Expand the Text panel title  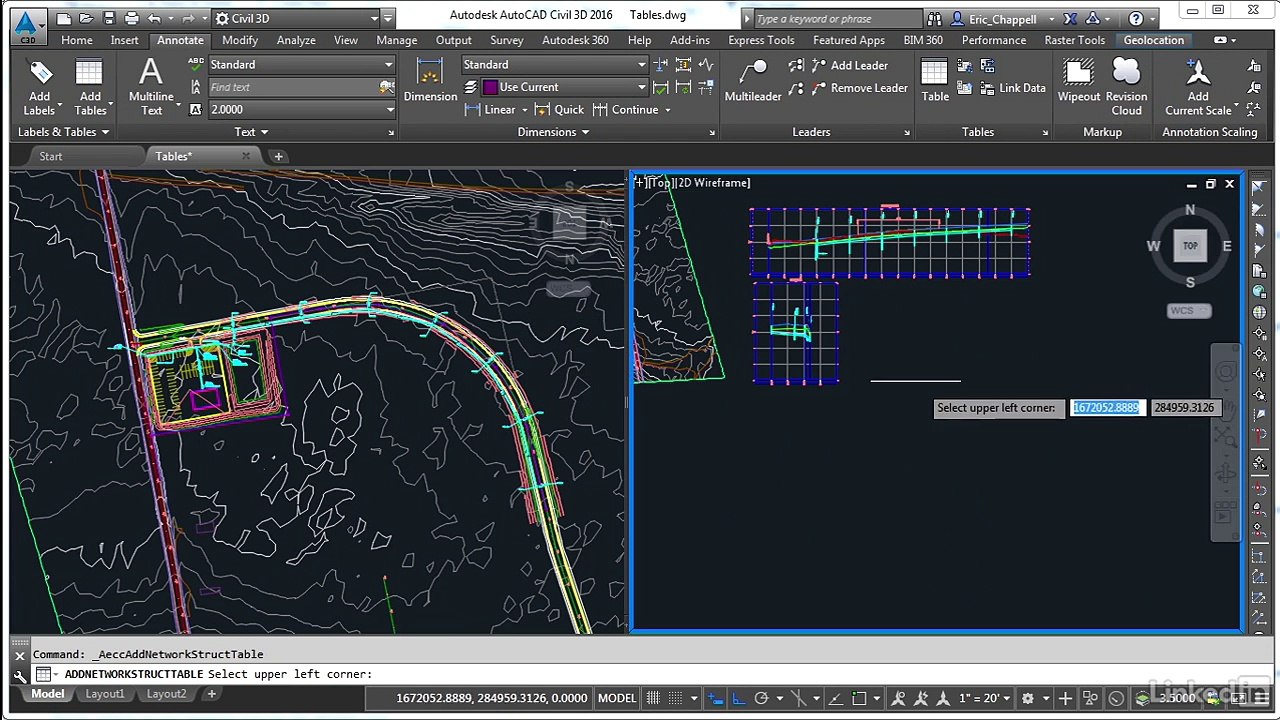click(251, 132)
